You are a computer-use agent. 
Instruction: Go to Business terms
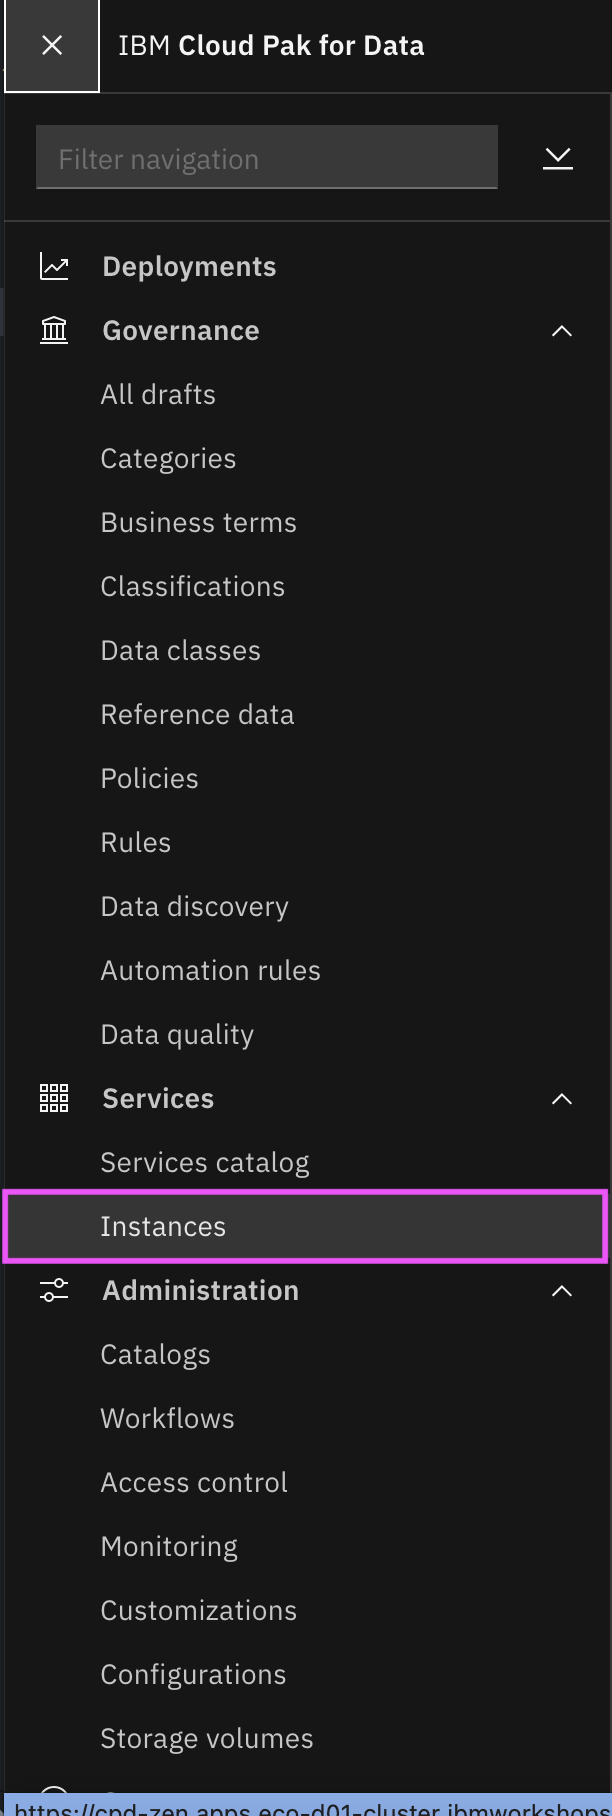(x=199, y=523)
